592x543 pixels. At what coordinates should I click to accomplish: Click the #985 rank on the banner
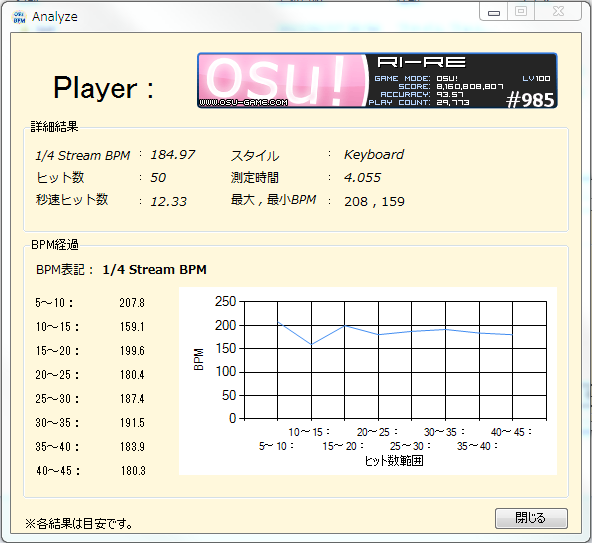(x=530, y=100)
